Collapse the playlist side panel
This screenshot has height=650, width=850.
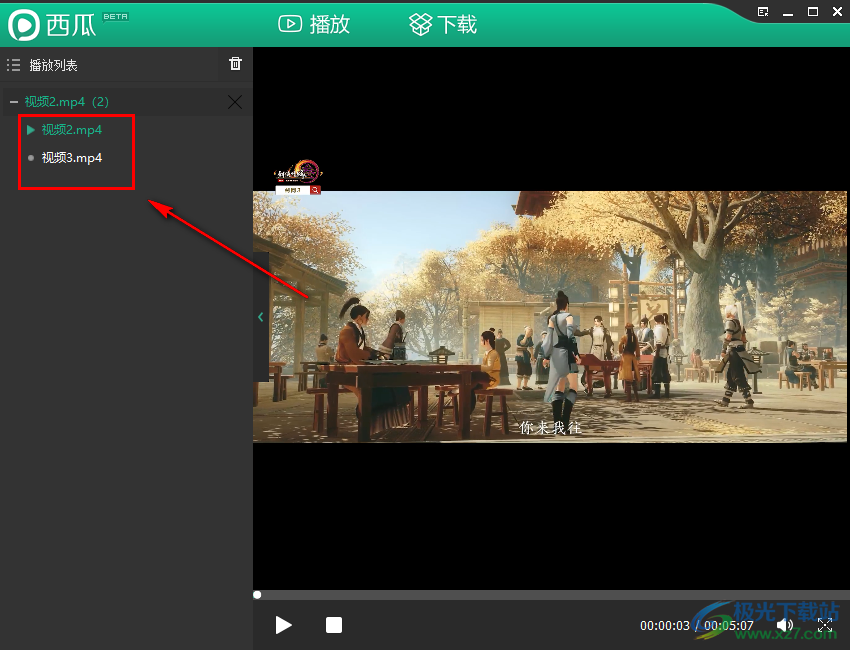tap(261, 317)
